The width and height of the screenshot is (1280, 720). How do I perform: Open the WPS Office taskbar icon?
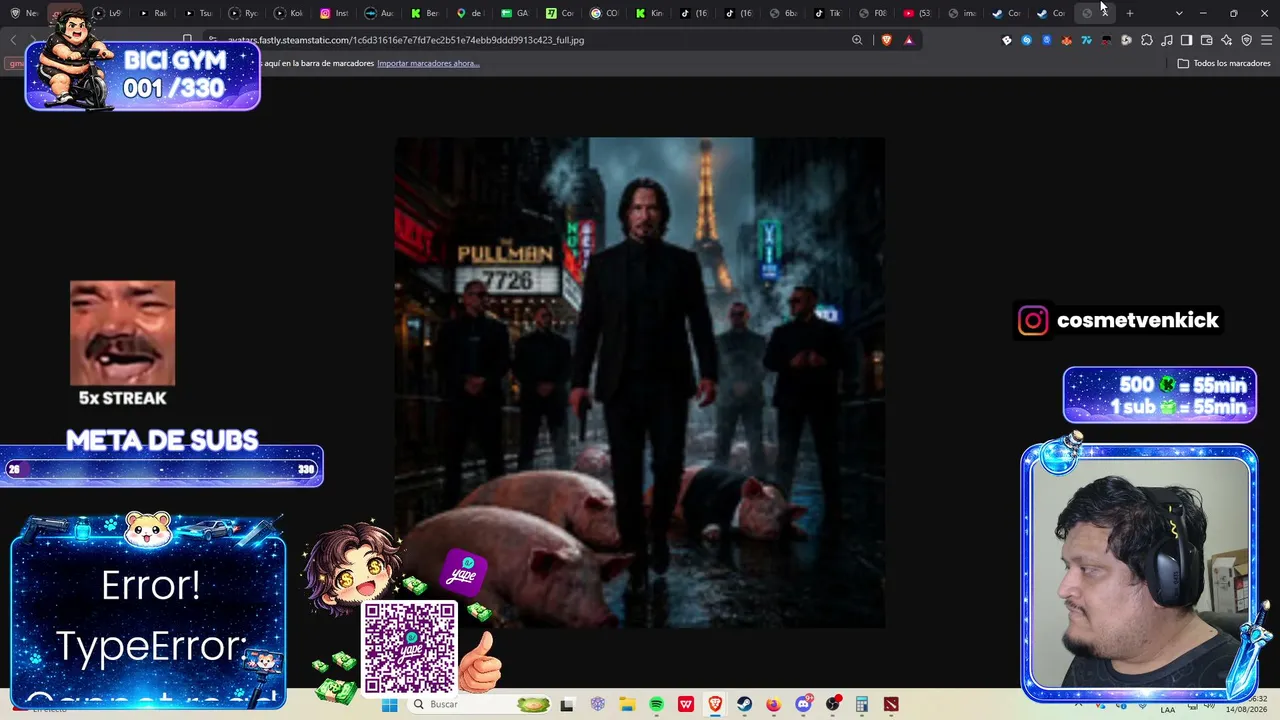(x=686, y=704)
